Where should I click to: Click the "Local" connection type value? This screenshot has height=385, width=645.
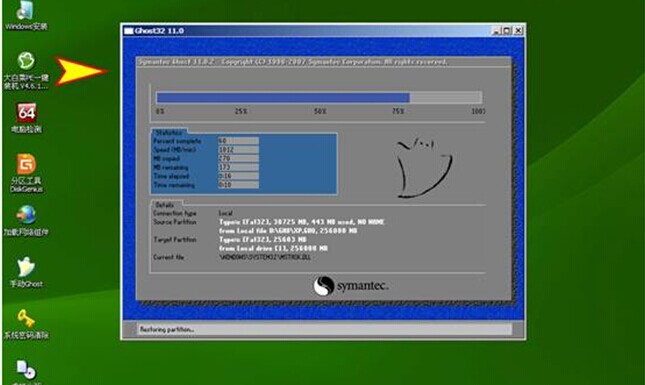point(225,213)
